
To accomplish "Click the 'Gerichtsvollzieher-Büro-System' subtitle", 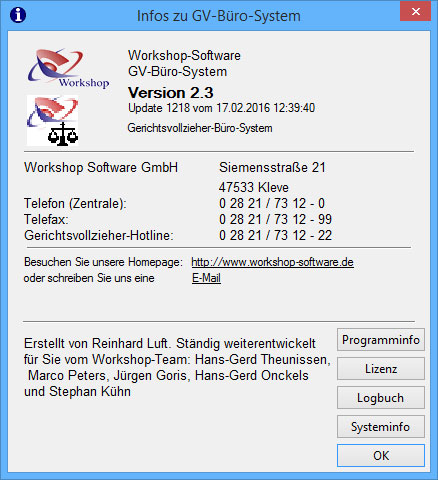I will point(200,128).
